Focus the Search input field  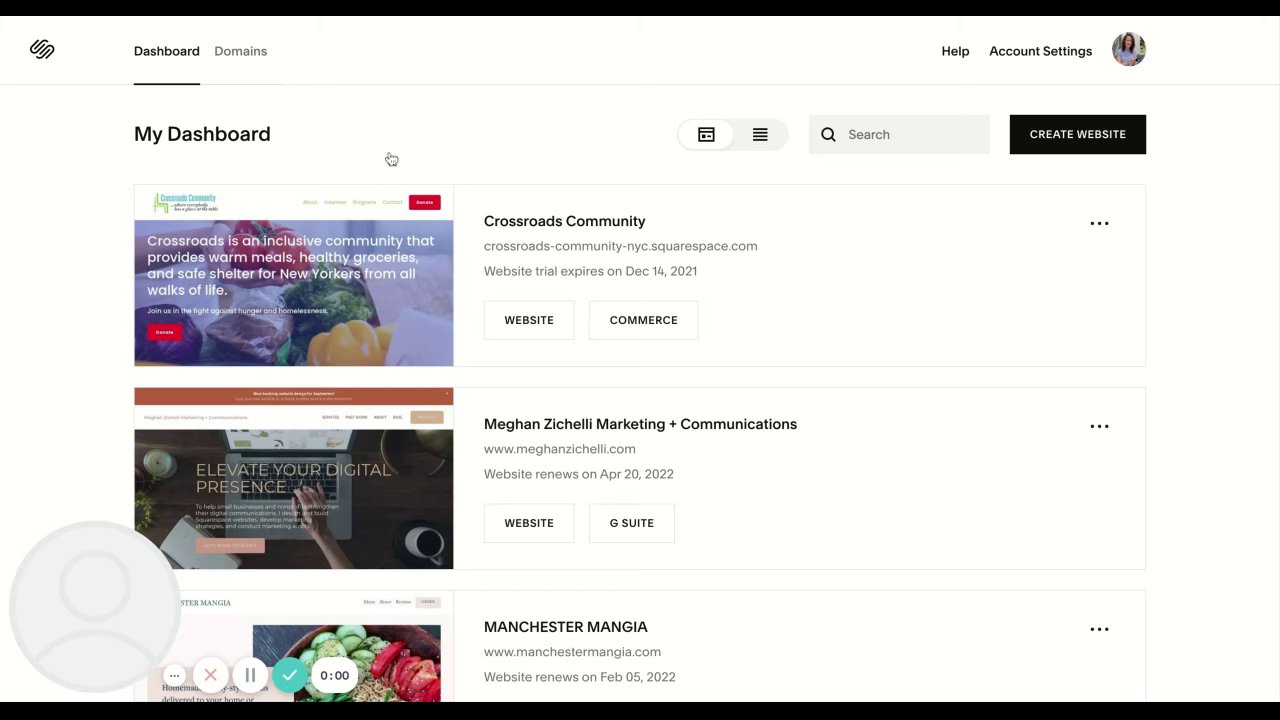pyautogui.click(x=899, y=135)
